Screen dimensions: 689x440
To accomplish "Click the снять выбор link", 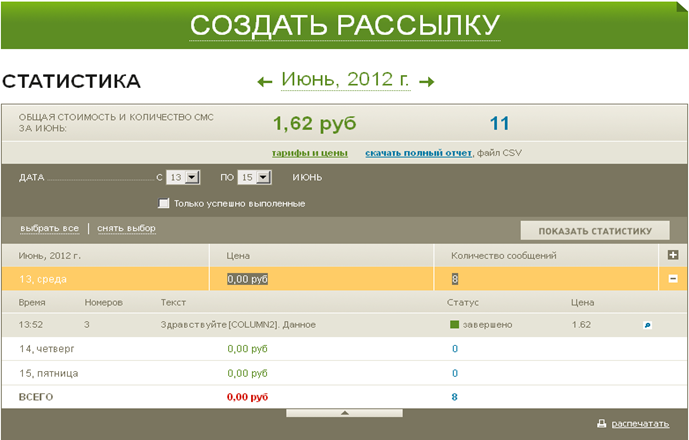I will click(x=126, y=228).
